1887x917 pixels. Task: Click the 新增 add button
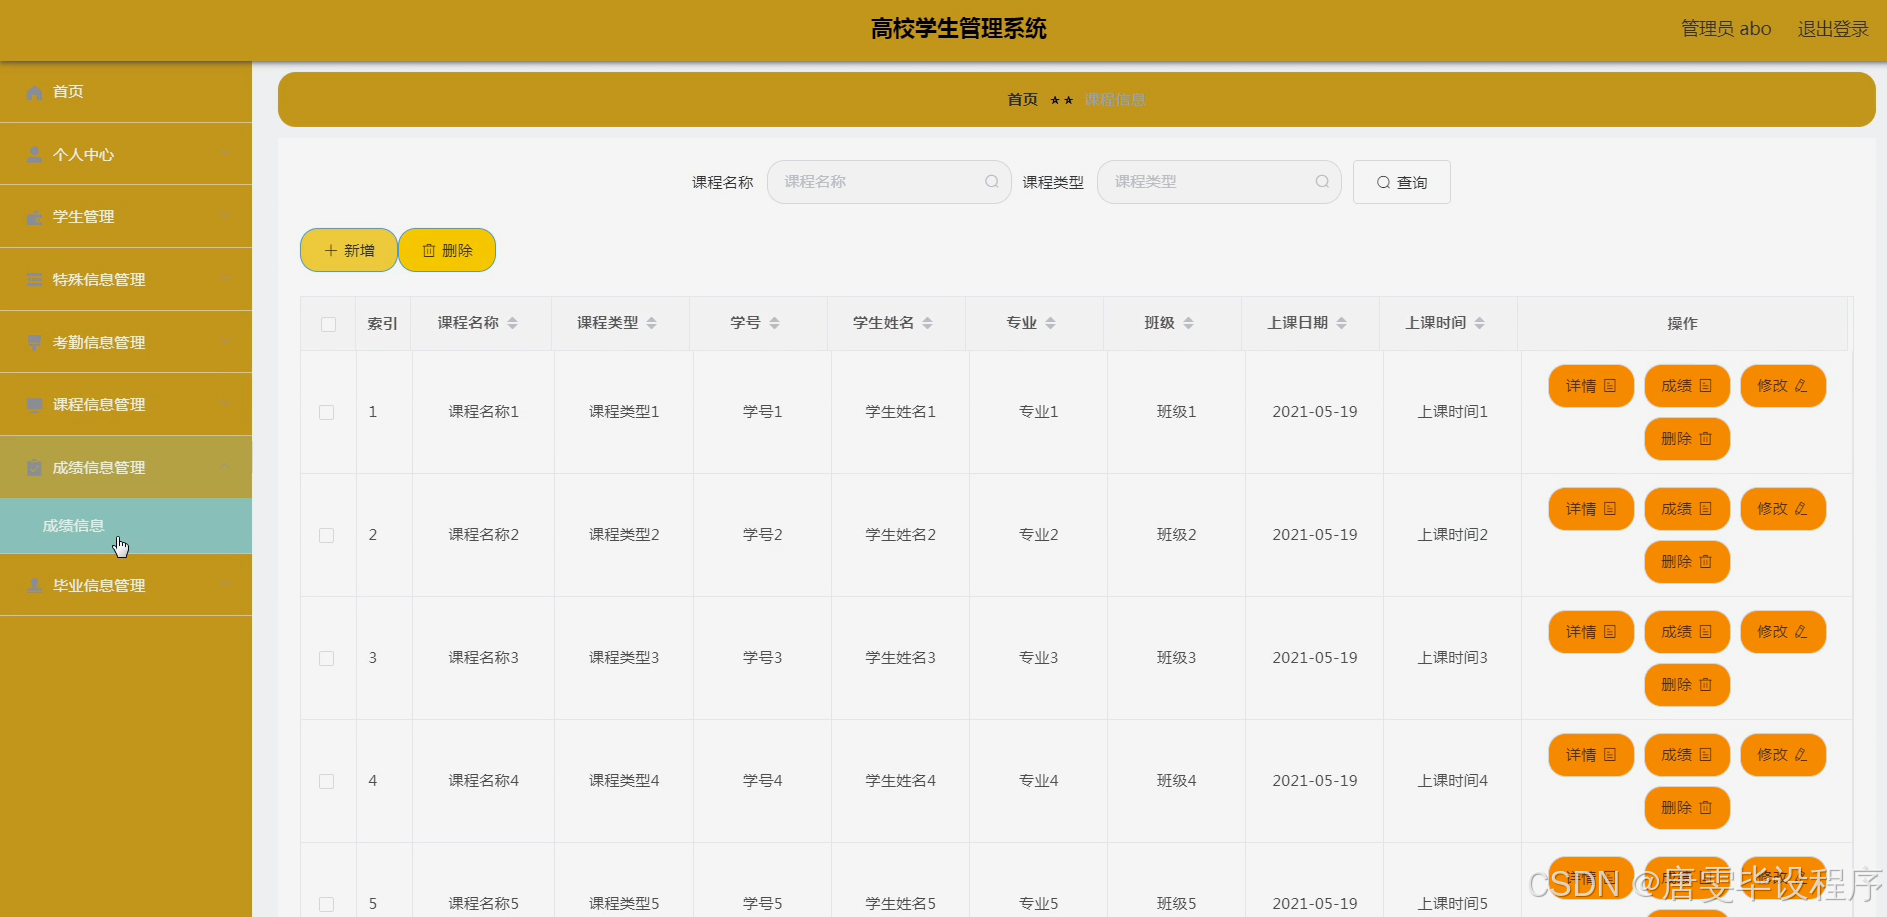pos(349,250)
